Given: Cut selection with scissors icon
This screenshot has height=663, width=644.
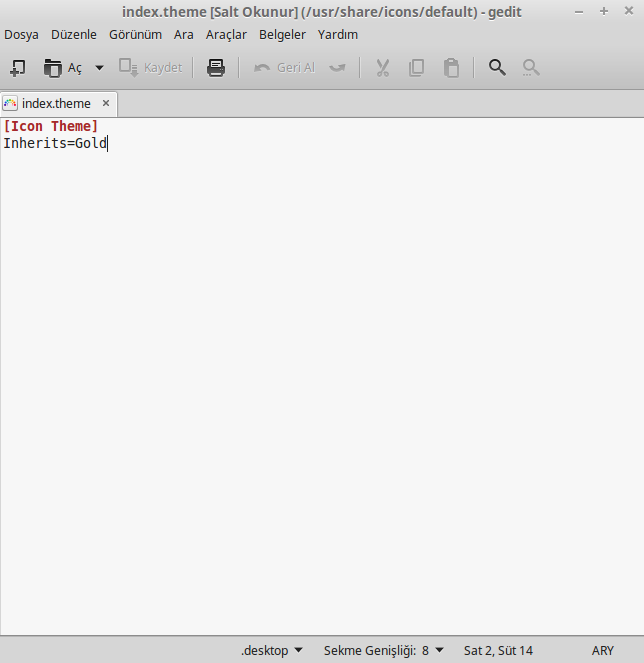Looking at the screenshot, I should pyautogui.click(x=383, y=68).
